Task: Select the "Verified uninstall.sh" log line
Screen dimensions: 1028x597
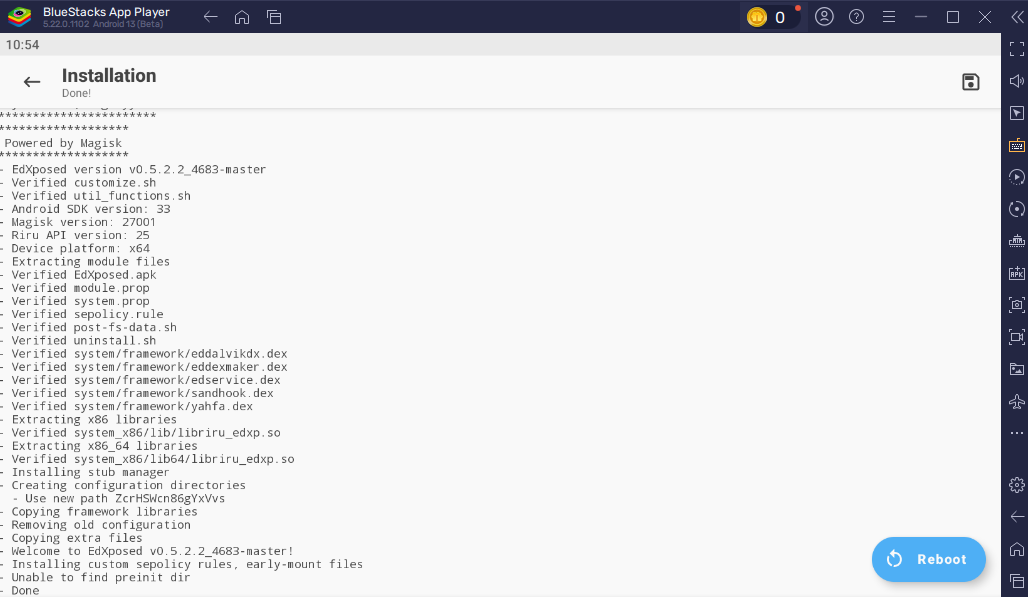Action: pyautogui.click(x=78, y=340)
